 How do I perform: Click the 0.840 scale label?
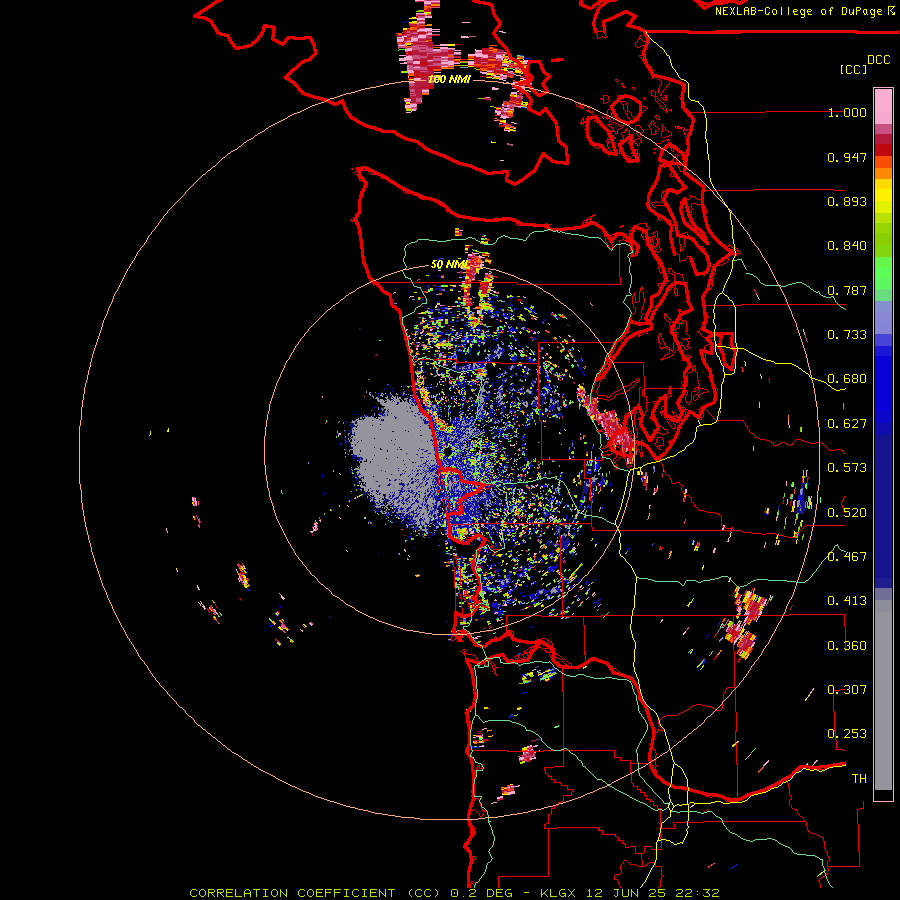tap(847, 246)
